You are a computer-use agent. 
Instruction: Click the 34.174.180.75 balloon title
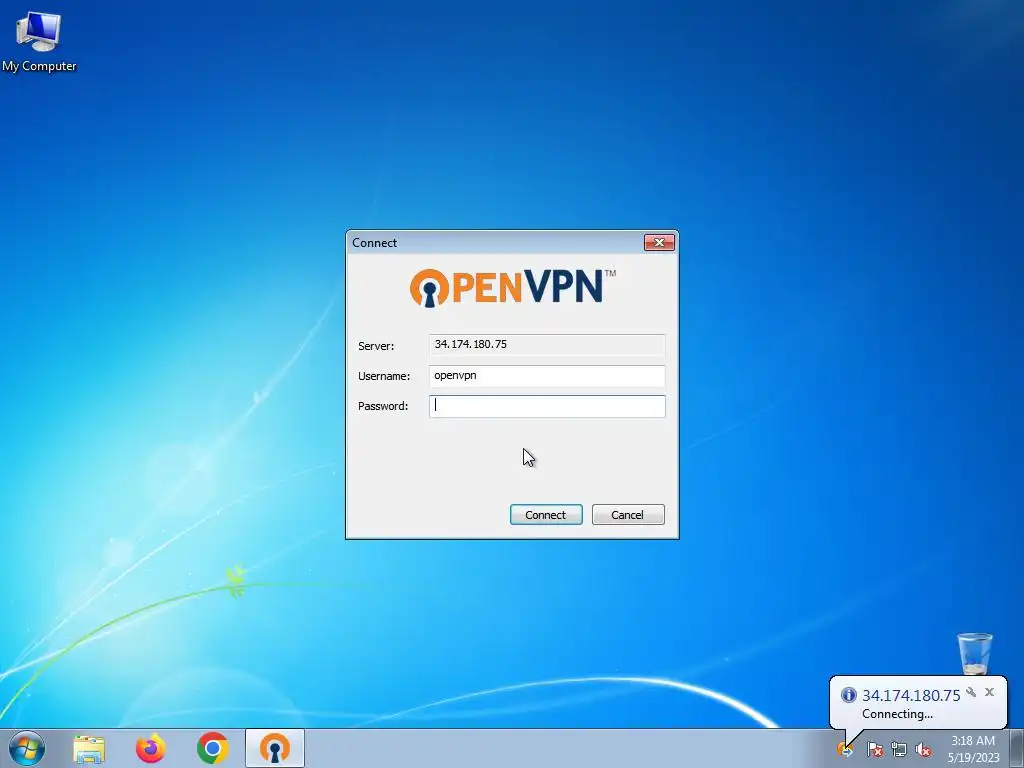(911, 695)
